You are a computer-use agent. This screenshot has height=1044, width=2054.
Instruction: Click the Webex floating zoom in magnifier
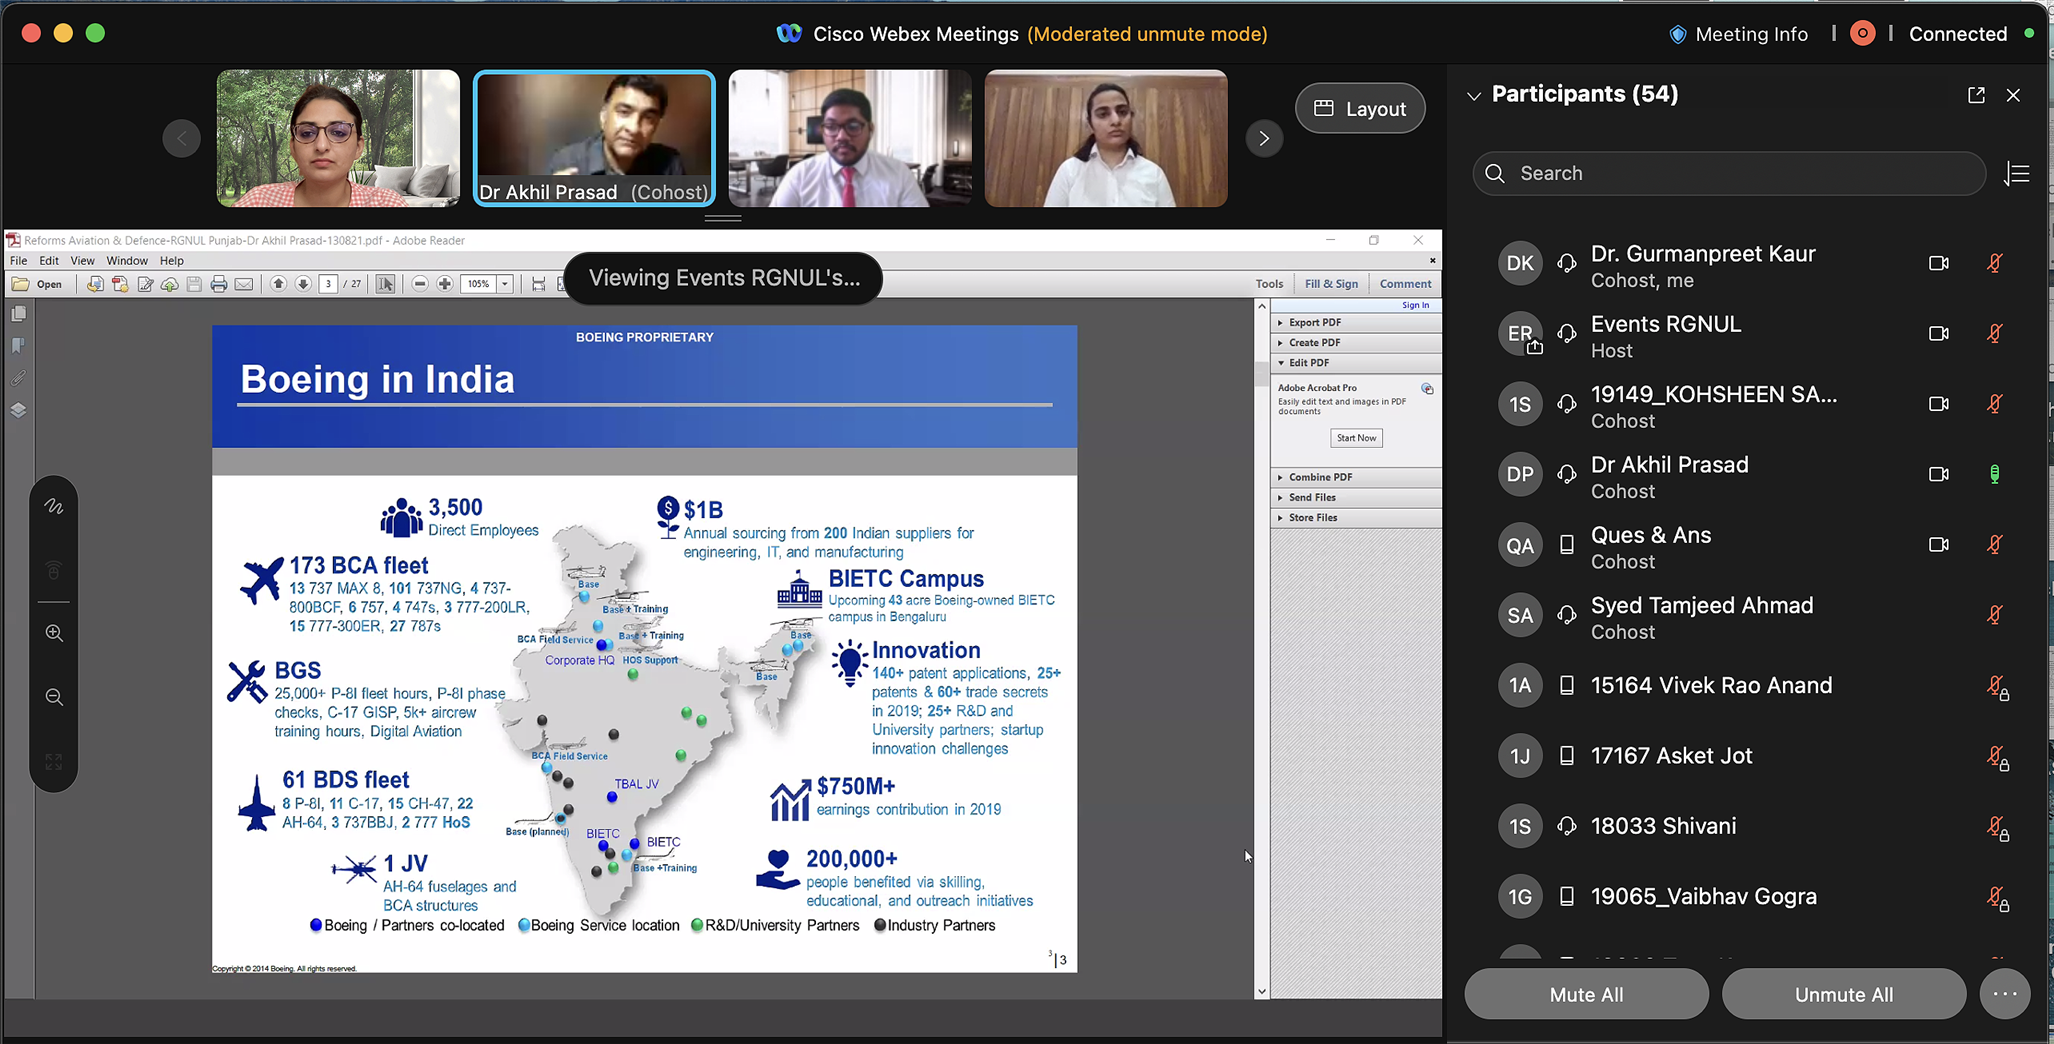pyautogui.click(x=54, y=633)
